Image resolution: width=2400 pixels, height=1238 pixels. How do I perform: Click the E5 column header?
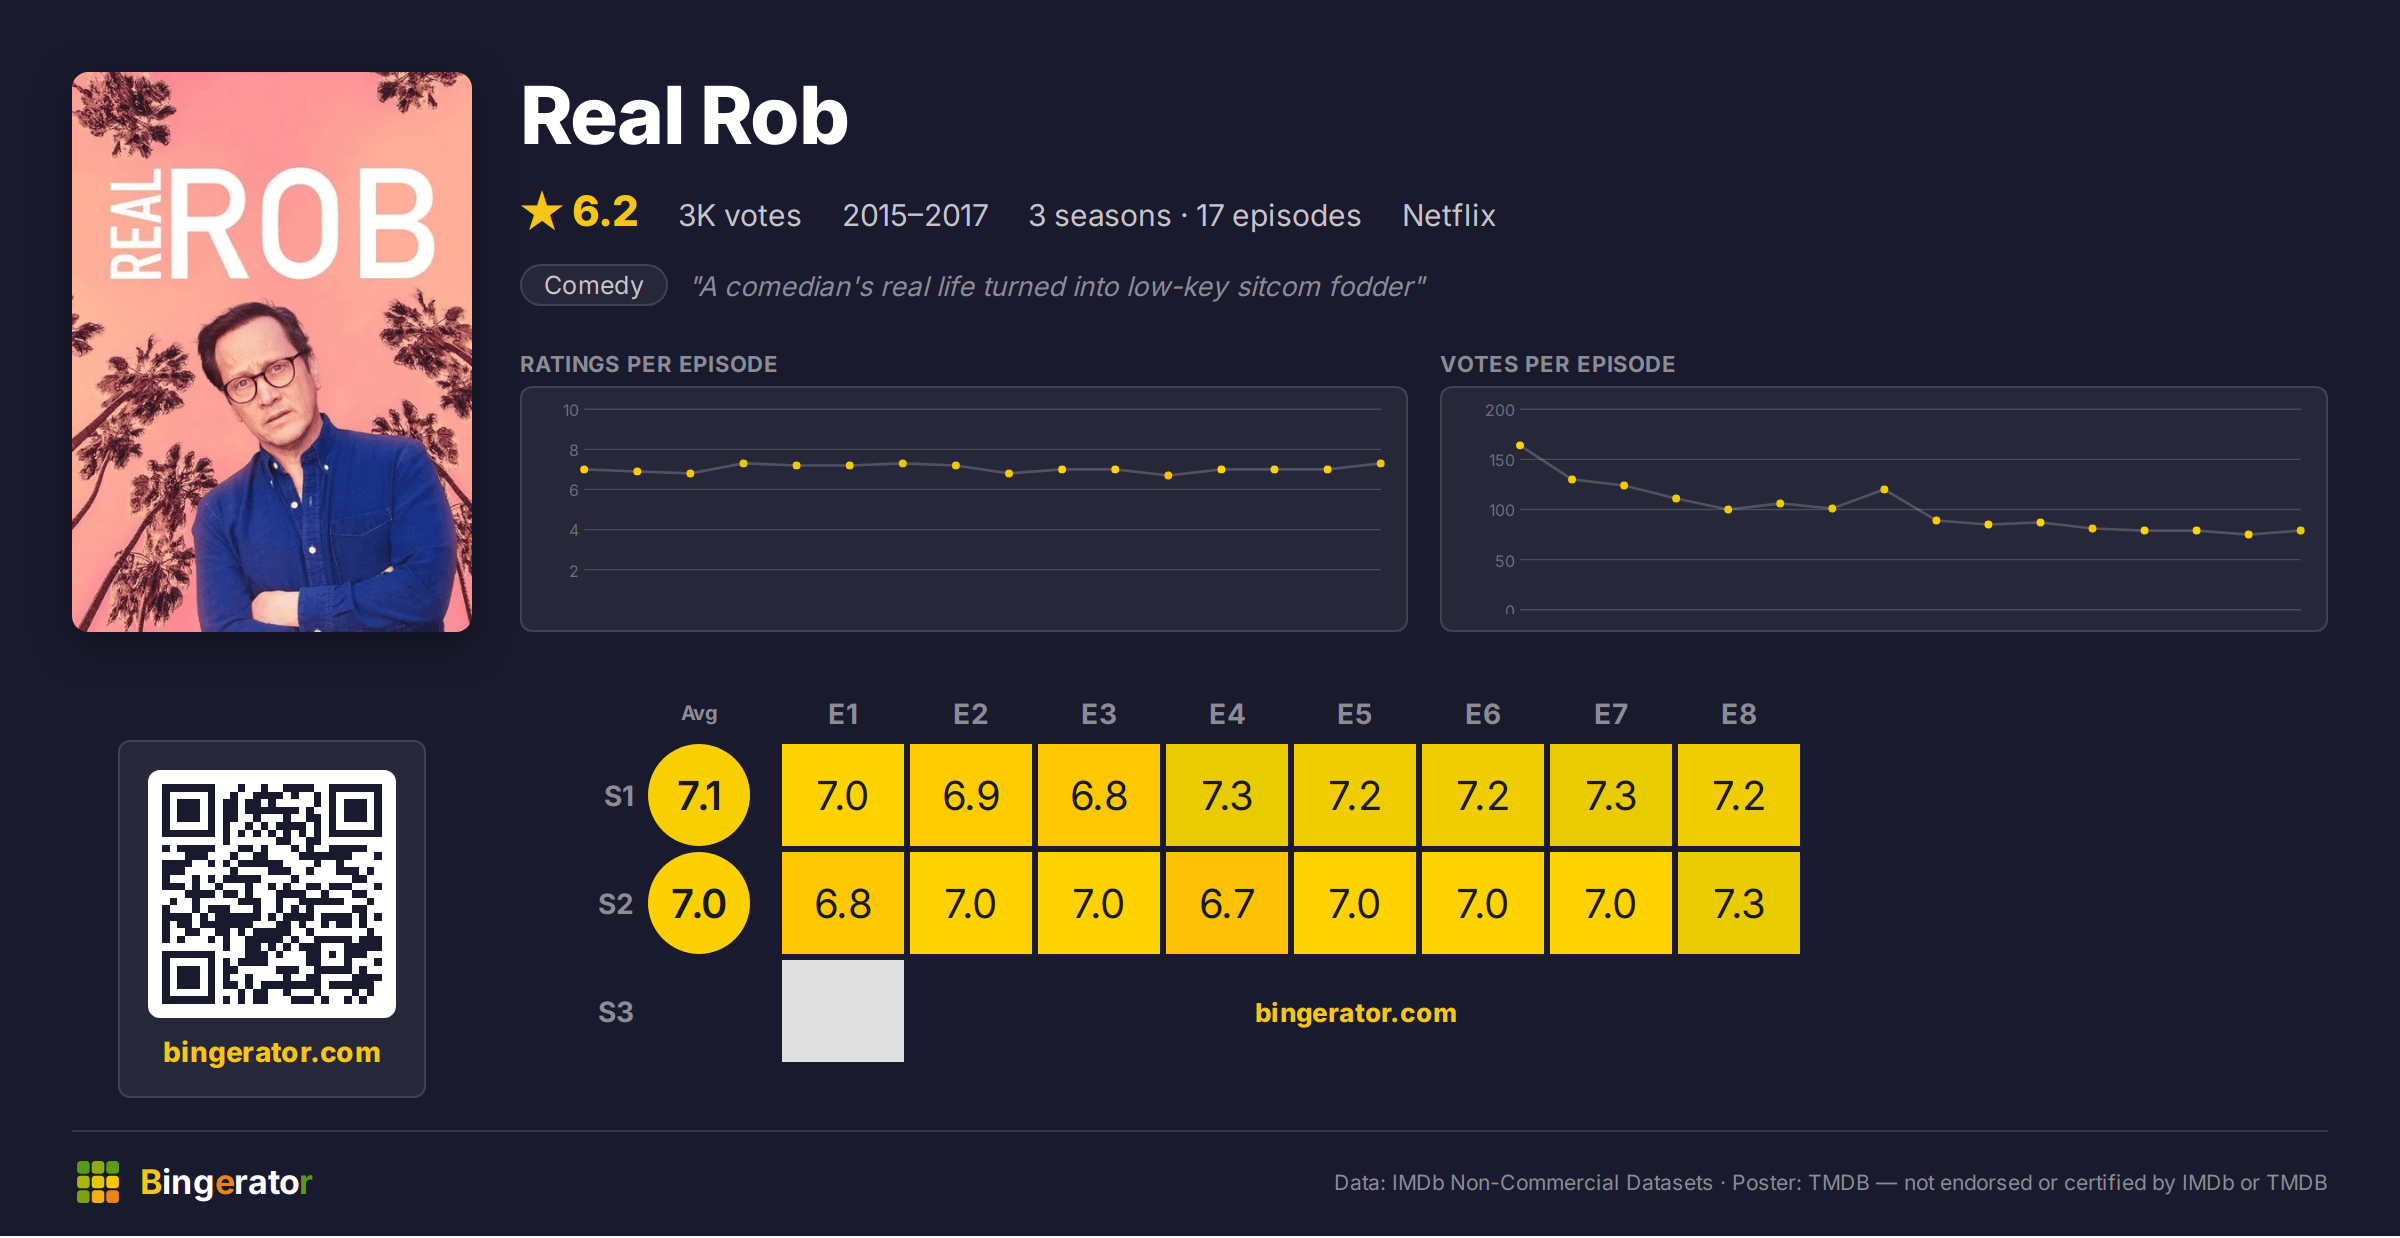click(x=1355, y=714)
